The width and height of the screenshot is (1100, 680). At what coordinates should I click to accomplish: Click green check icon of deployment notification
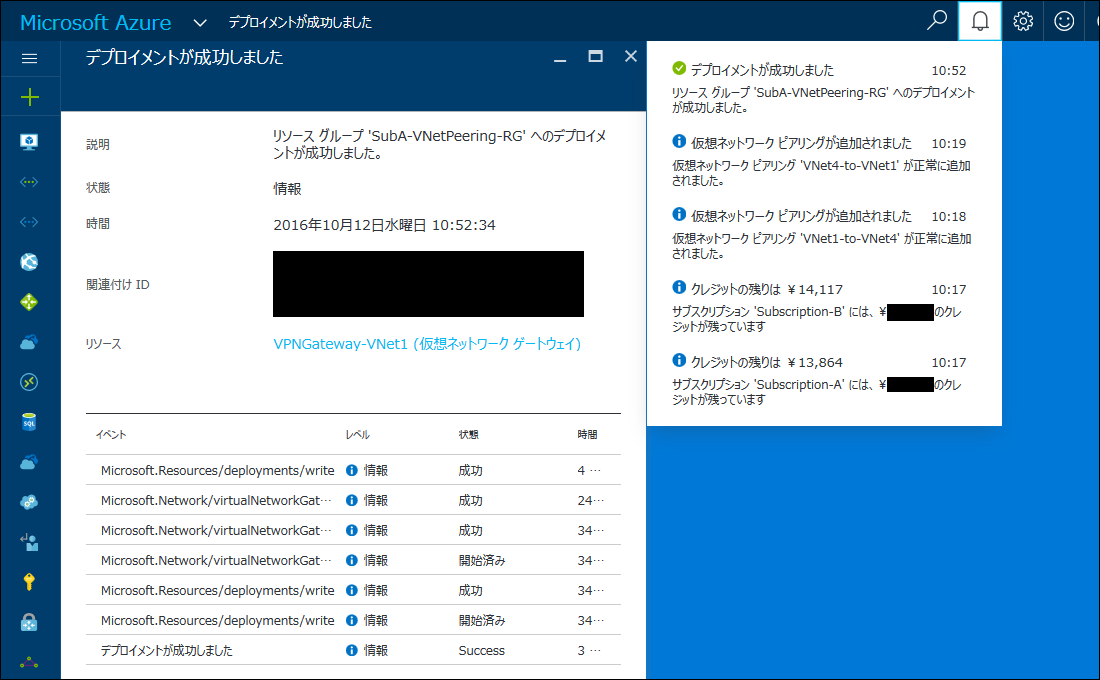(x=678, y=68)
